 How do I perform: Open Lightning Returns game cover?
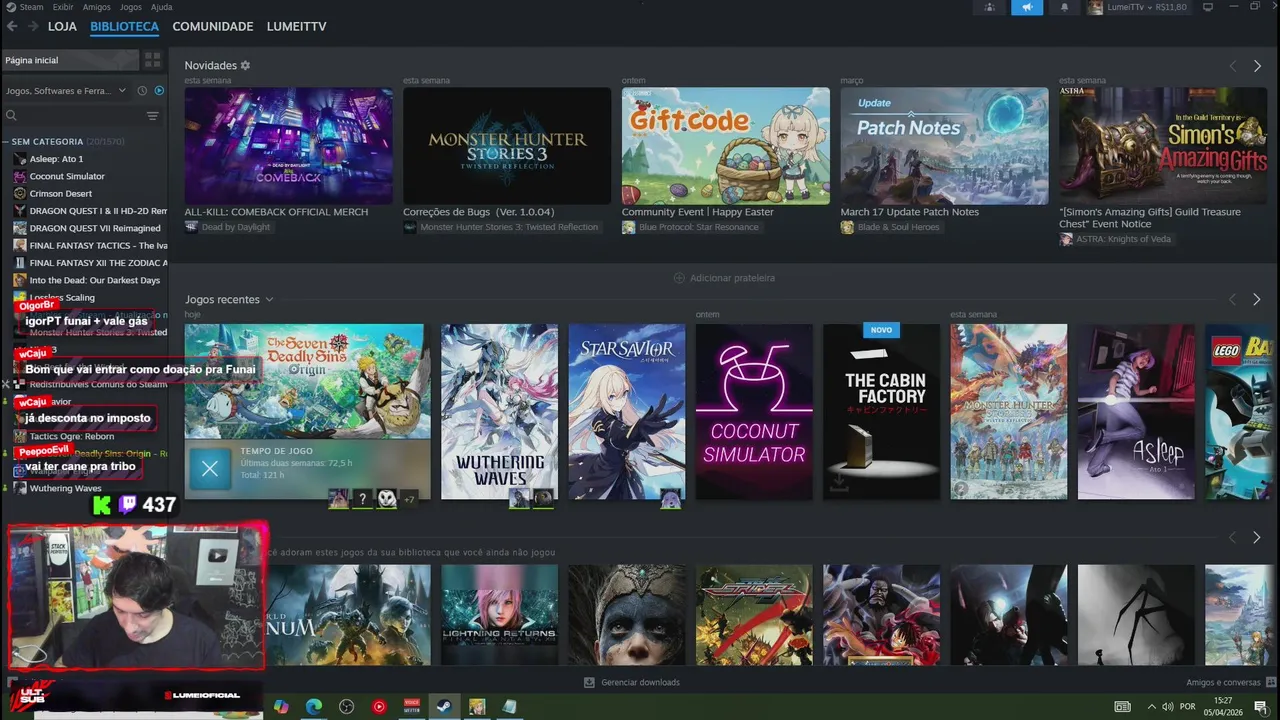coord(499,615)
